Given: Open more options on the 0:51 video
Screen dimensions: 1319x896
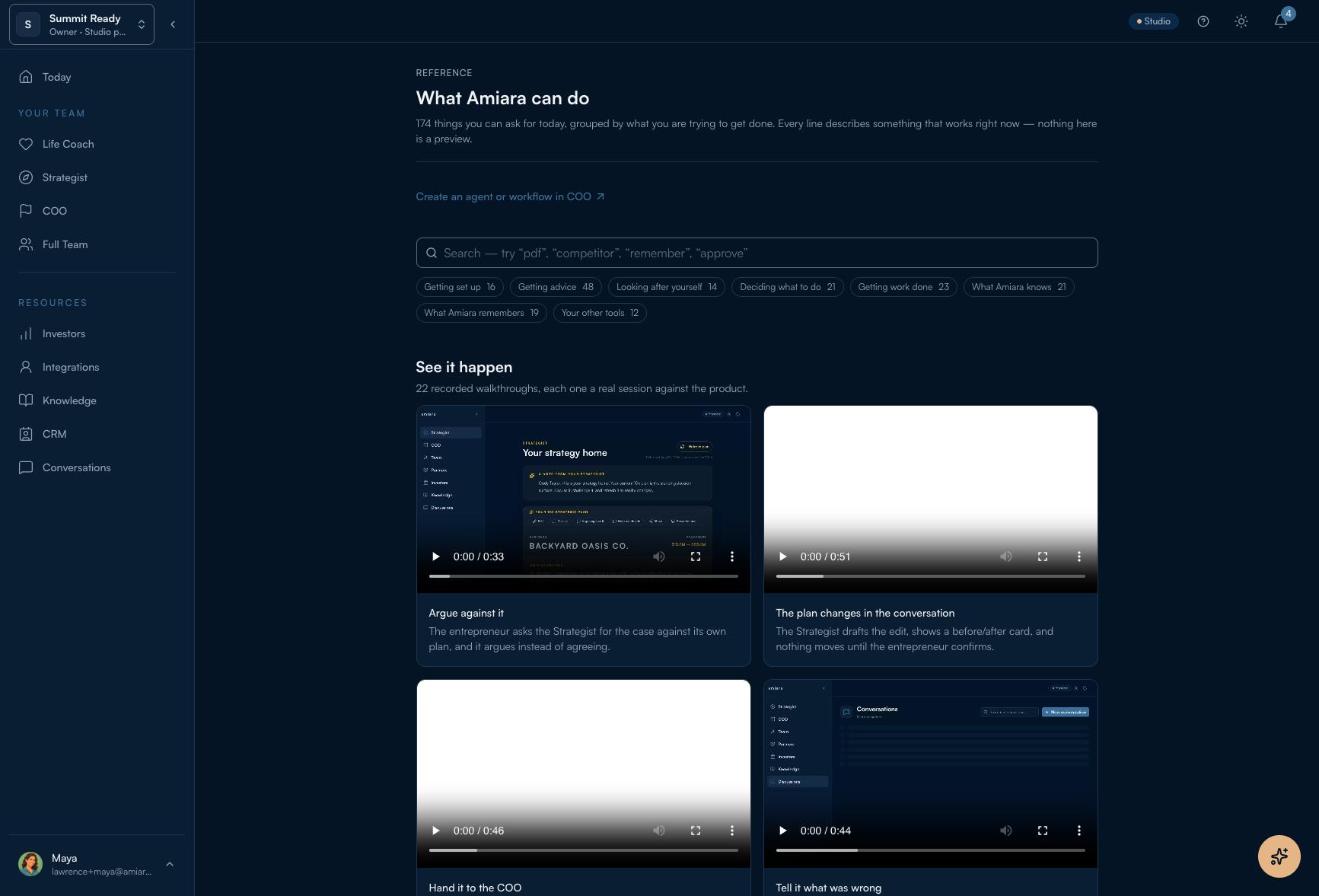Looking at the screenshot, I should 1079,556.
